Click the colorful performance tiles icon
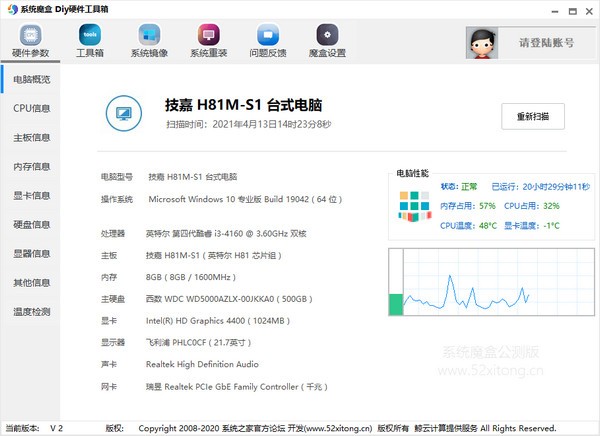Image resolution: width=600 pixels, height=436 pixels. pyautogui.click(x=415, y=206)
